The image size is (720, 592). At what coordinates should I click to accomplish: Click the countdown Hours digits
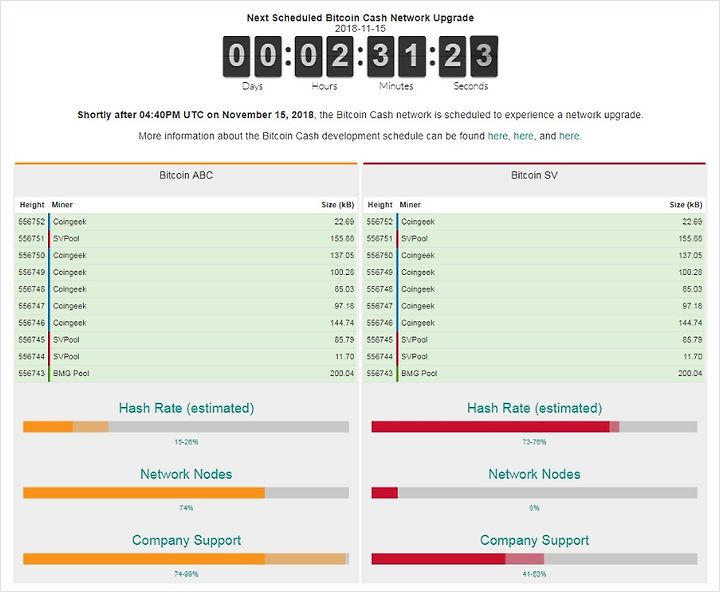[324, 56]
